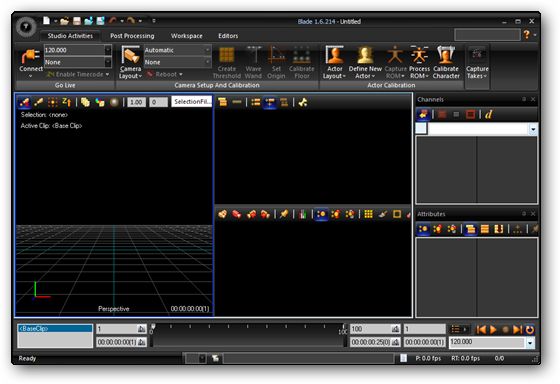Expand the Reboot dropdown arrow
Image resolution: width=560 pixels, height=384 pixels.
pyautogui.click(x=181, y=74)
